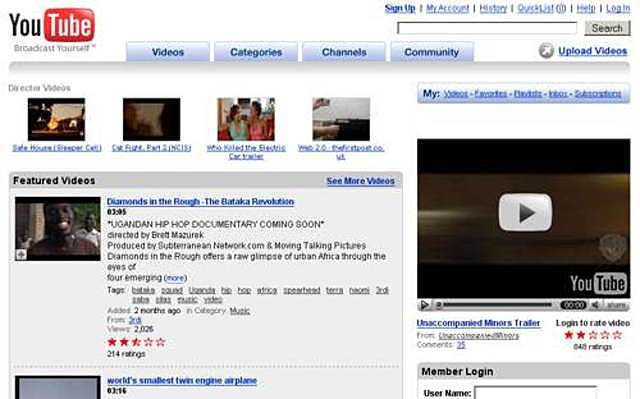Click the Help link

pos(586,8)
